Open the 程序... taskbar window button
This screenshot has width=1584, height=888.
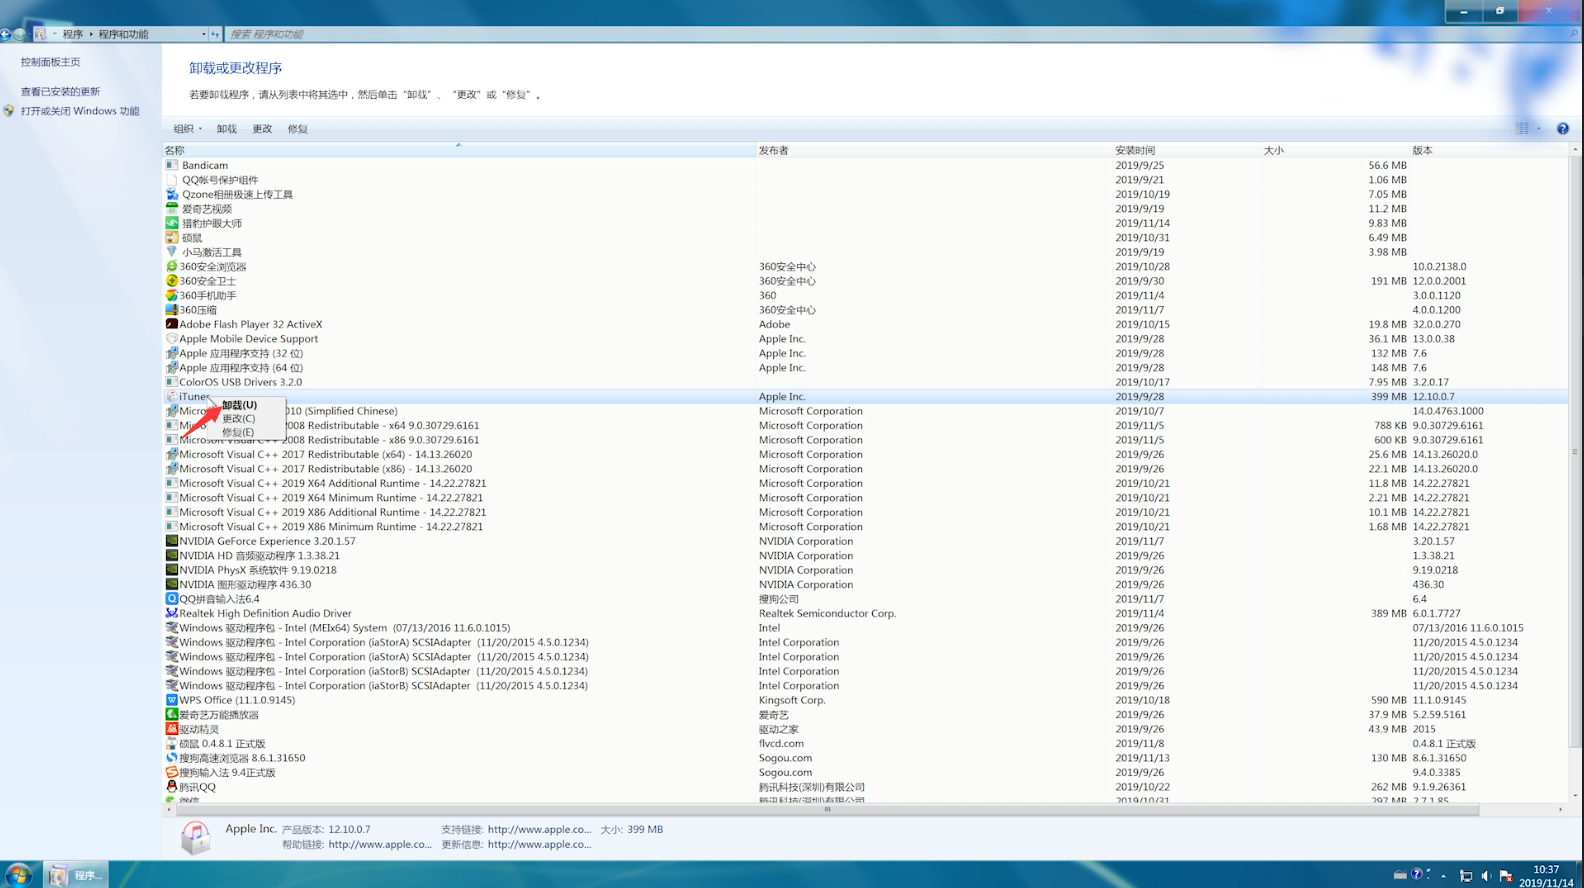[x=78, y=875]
